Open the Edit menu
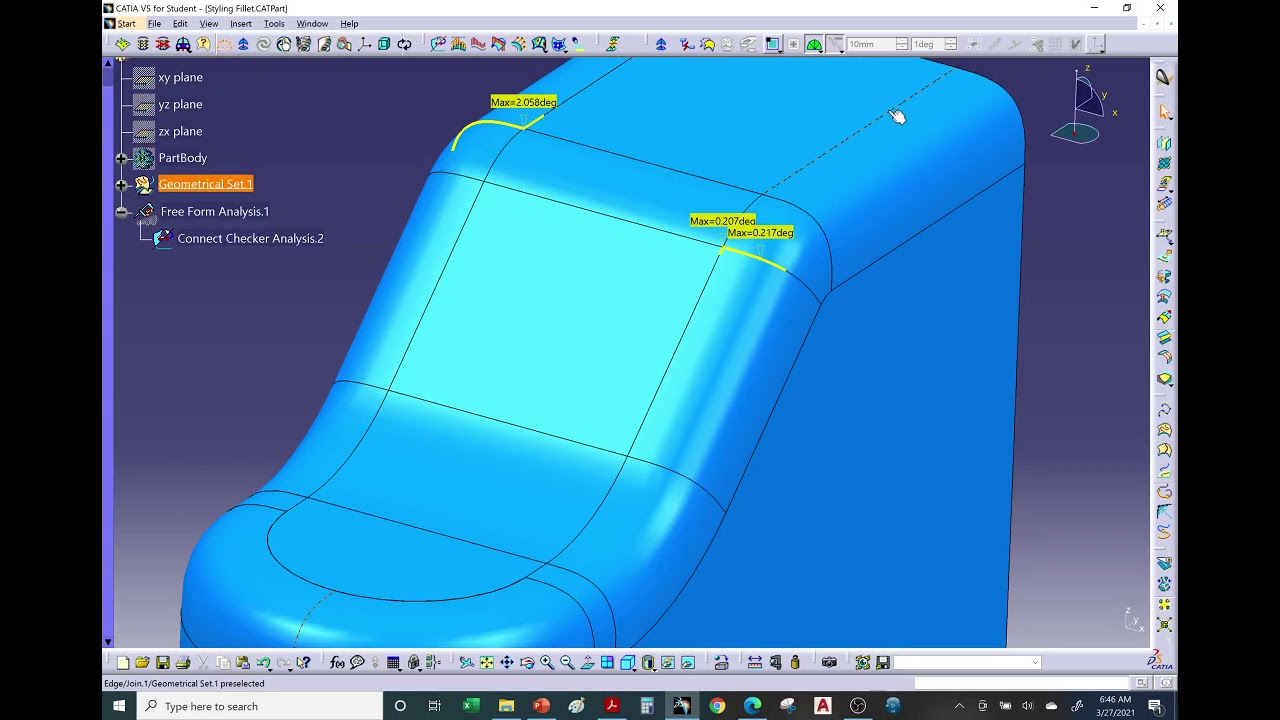1280x720 pixels. (x=180, y=24)
